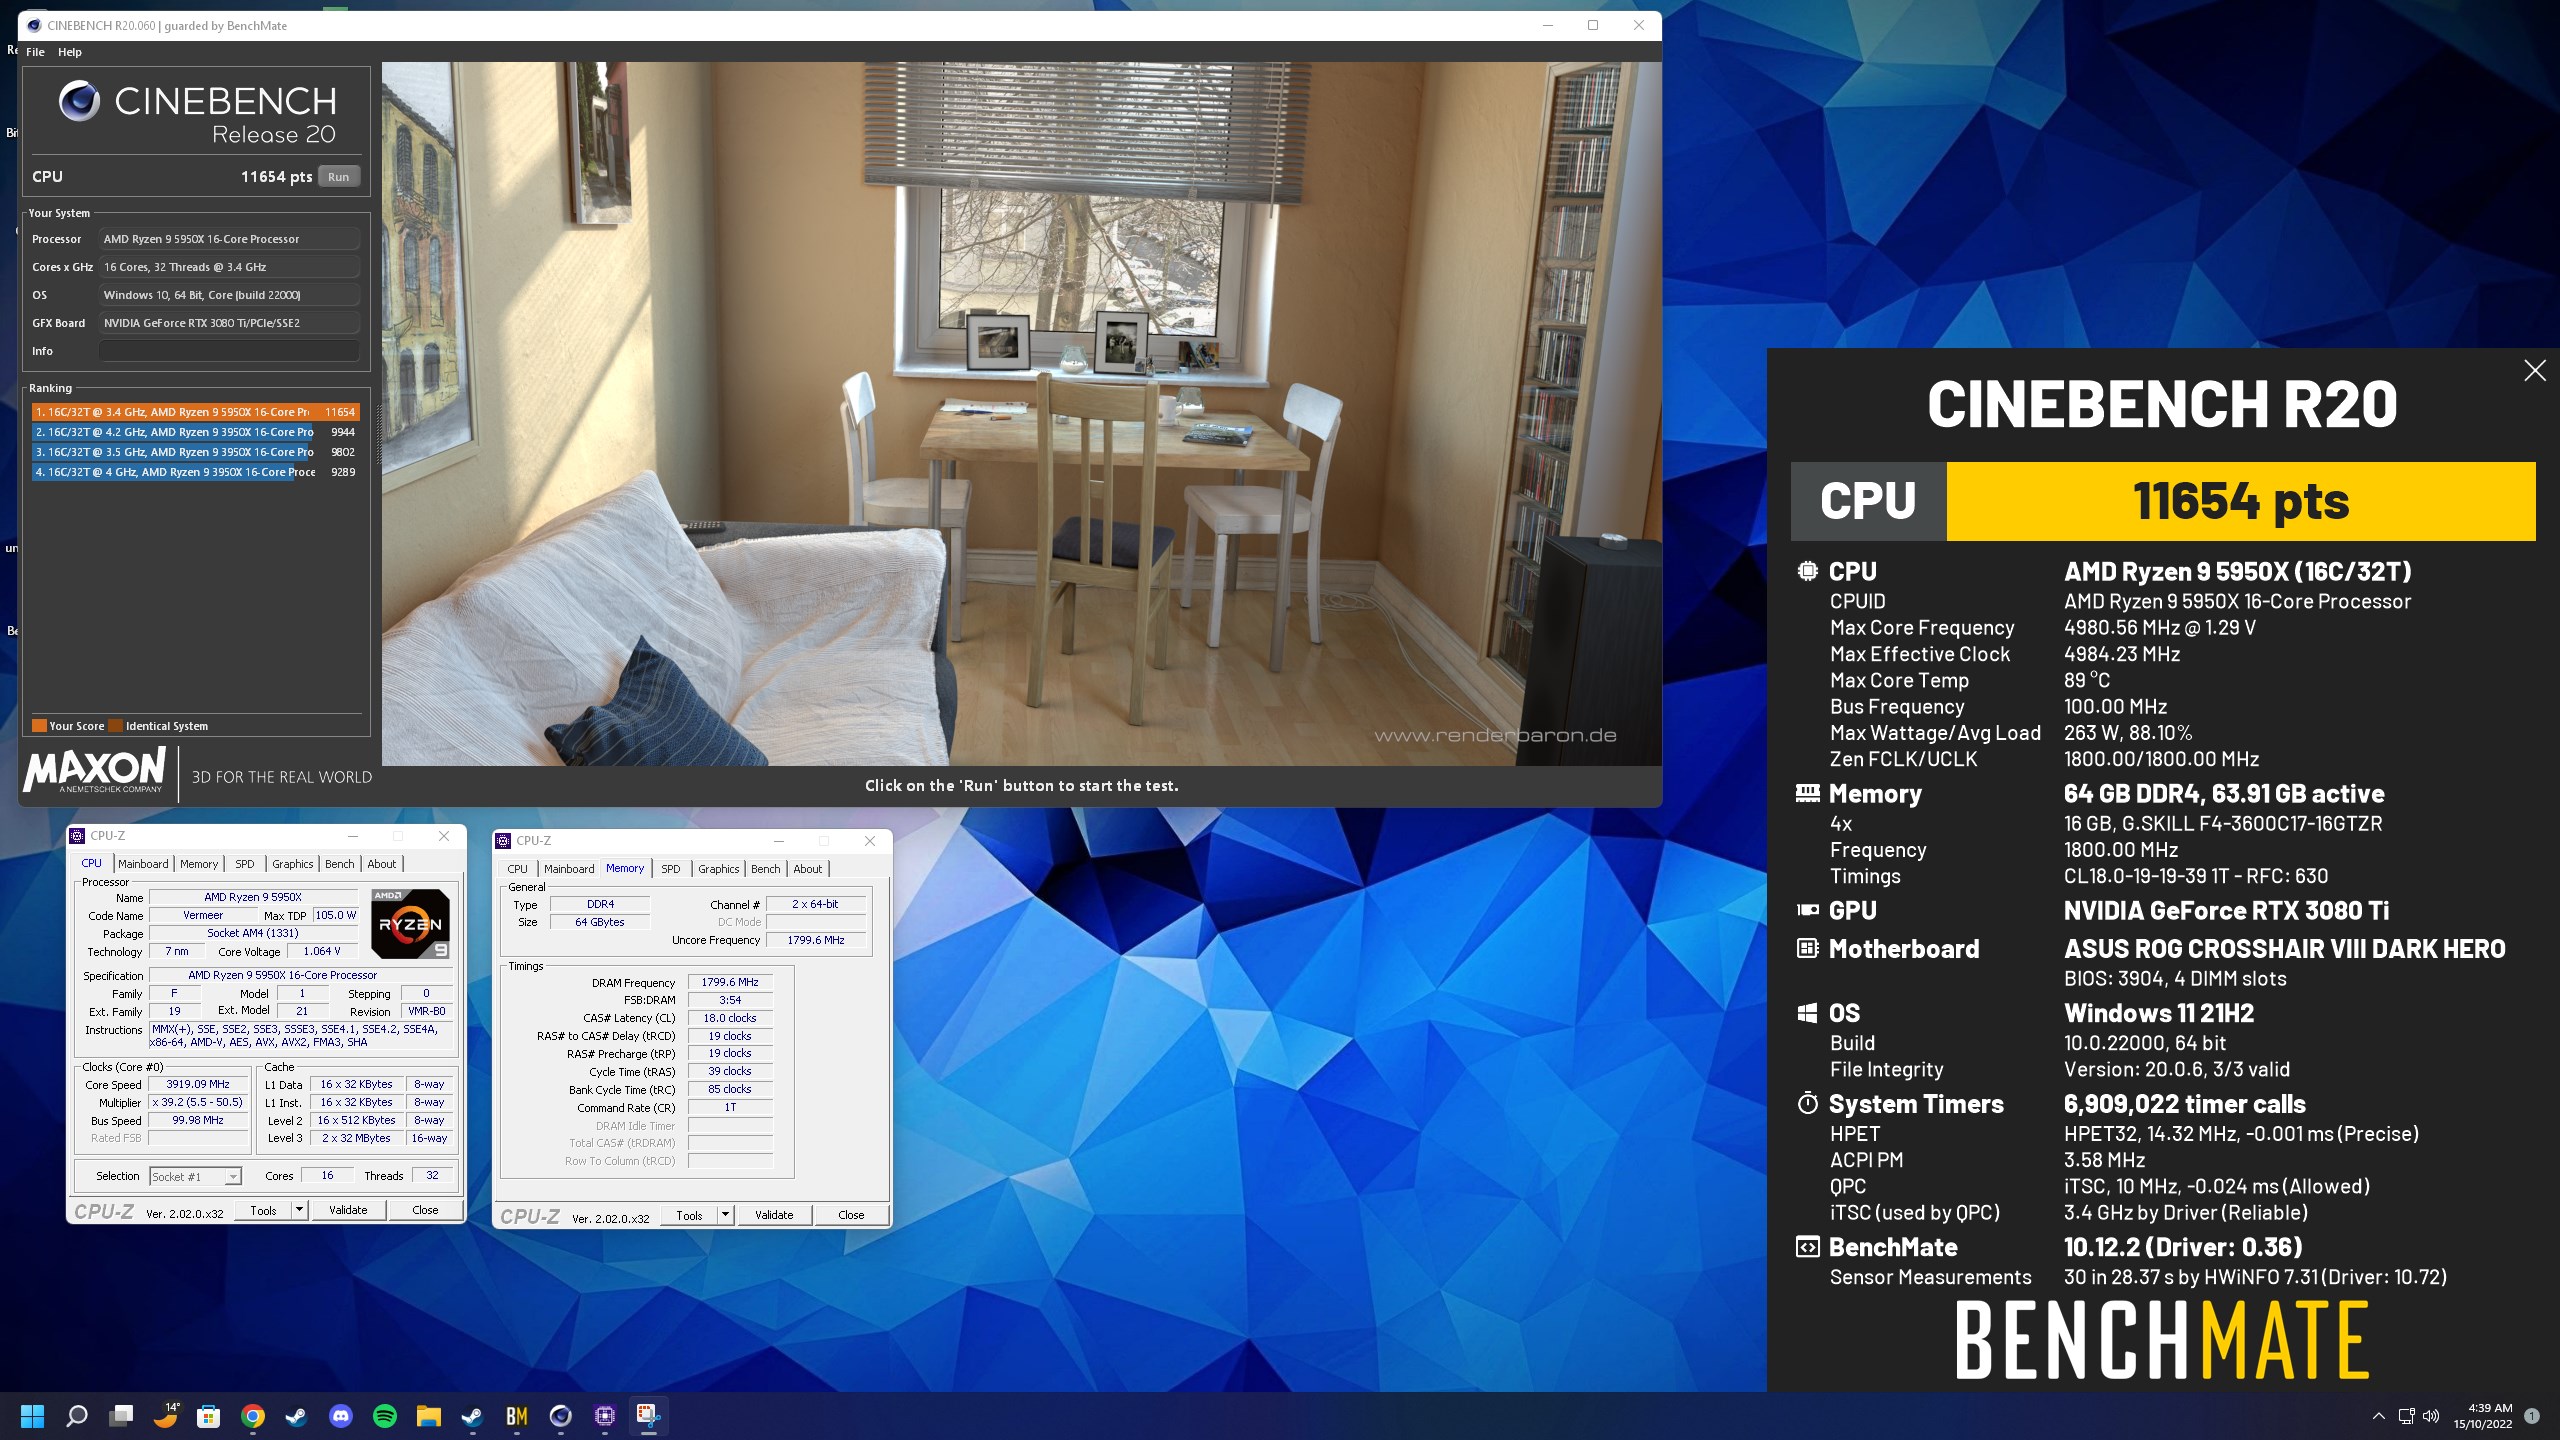This screenshot has height=1440, width=2560.
Task: Open About tab in CPU-Z memory-timings window
Action: (x=807, y=869)
